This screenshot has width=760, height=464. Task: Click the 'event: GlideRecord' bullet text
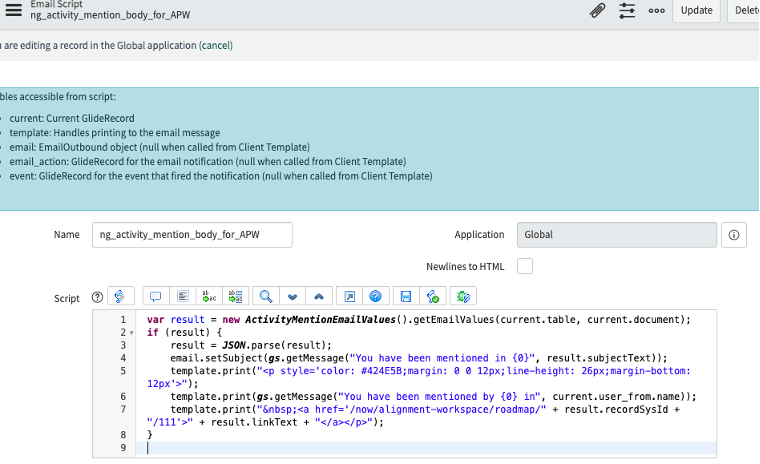tap(221, 176)
